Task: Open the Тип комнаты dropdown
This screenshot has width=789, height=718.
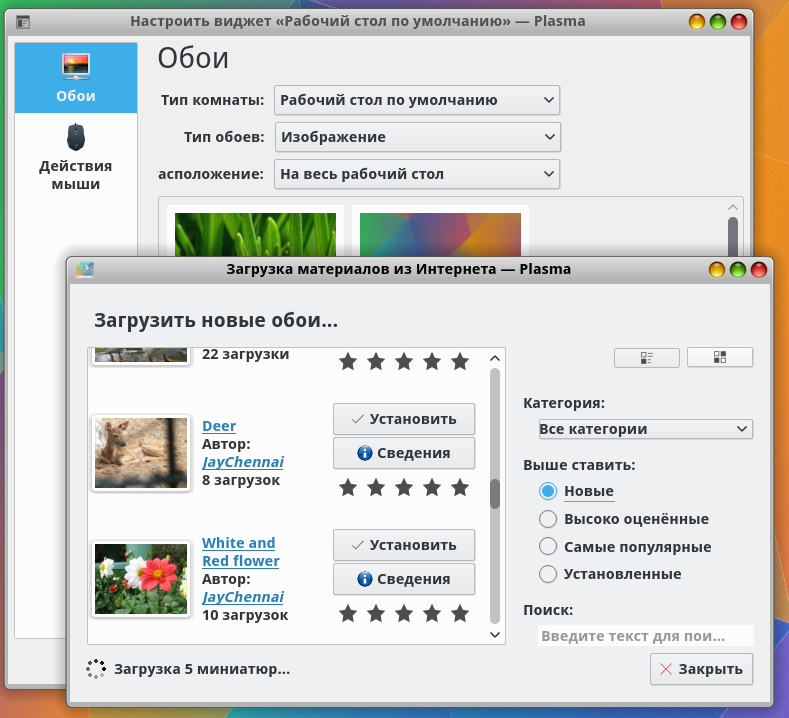Action: [x=417, y=100]
